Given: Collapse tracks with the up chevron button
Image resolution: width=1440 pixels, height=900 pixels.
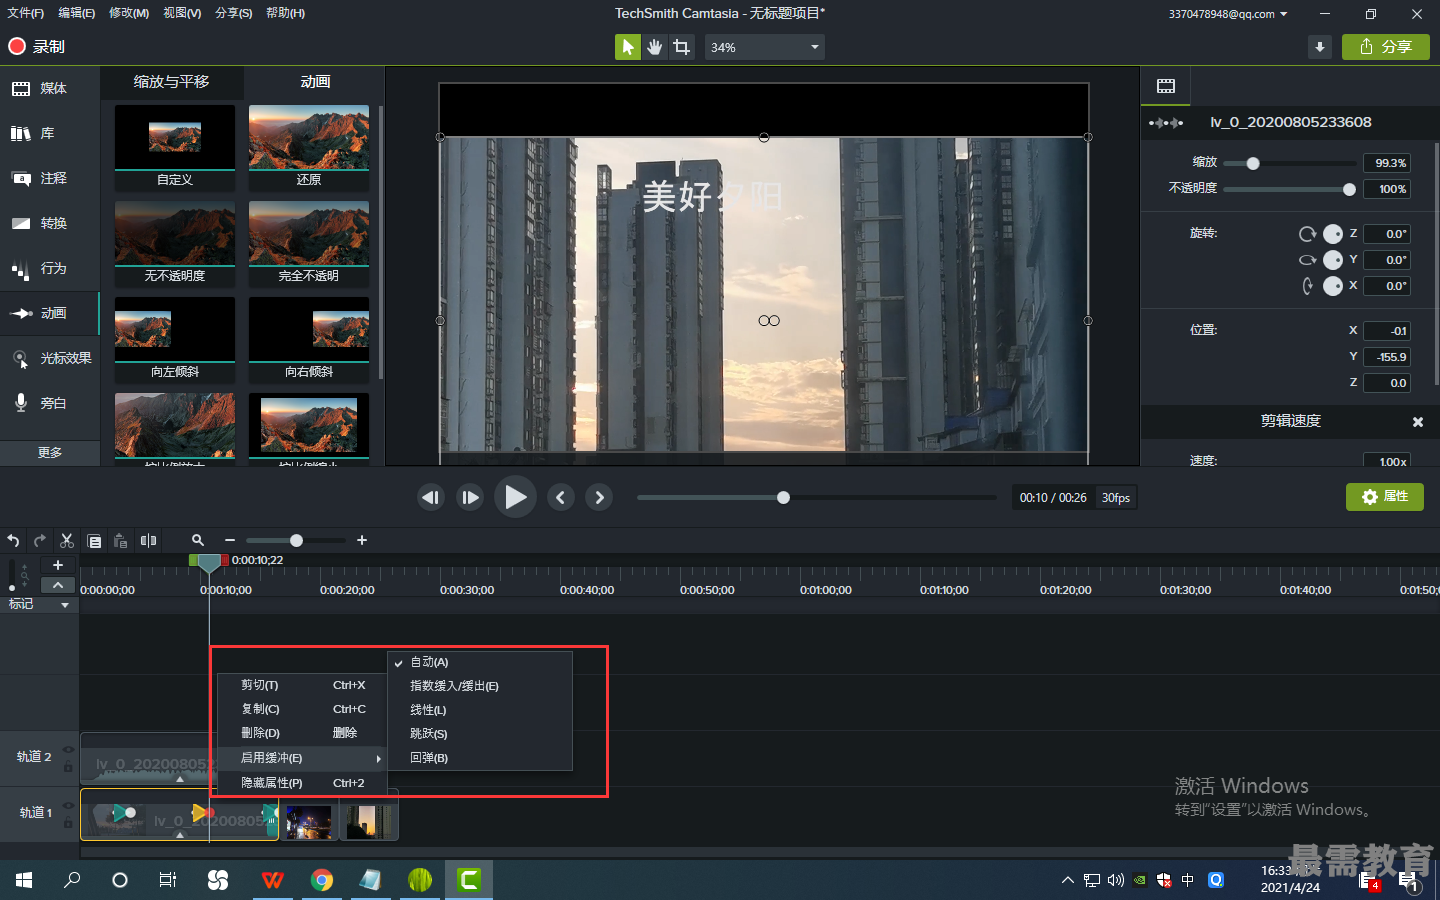Looking at the screenshot, I should pos(58,585).
